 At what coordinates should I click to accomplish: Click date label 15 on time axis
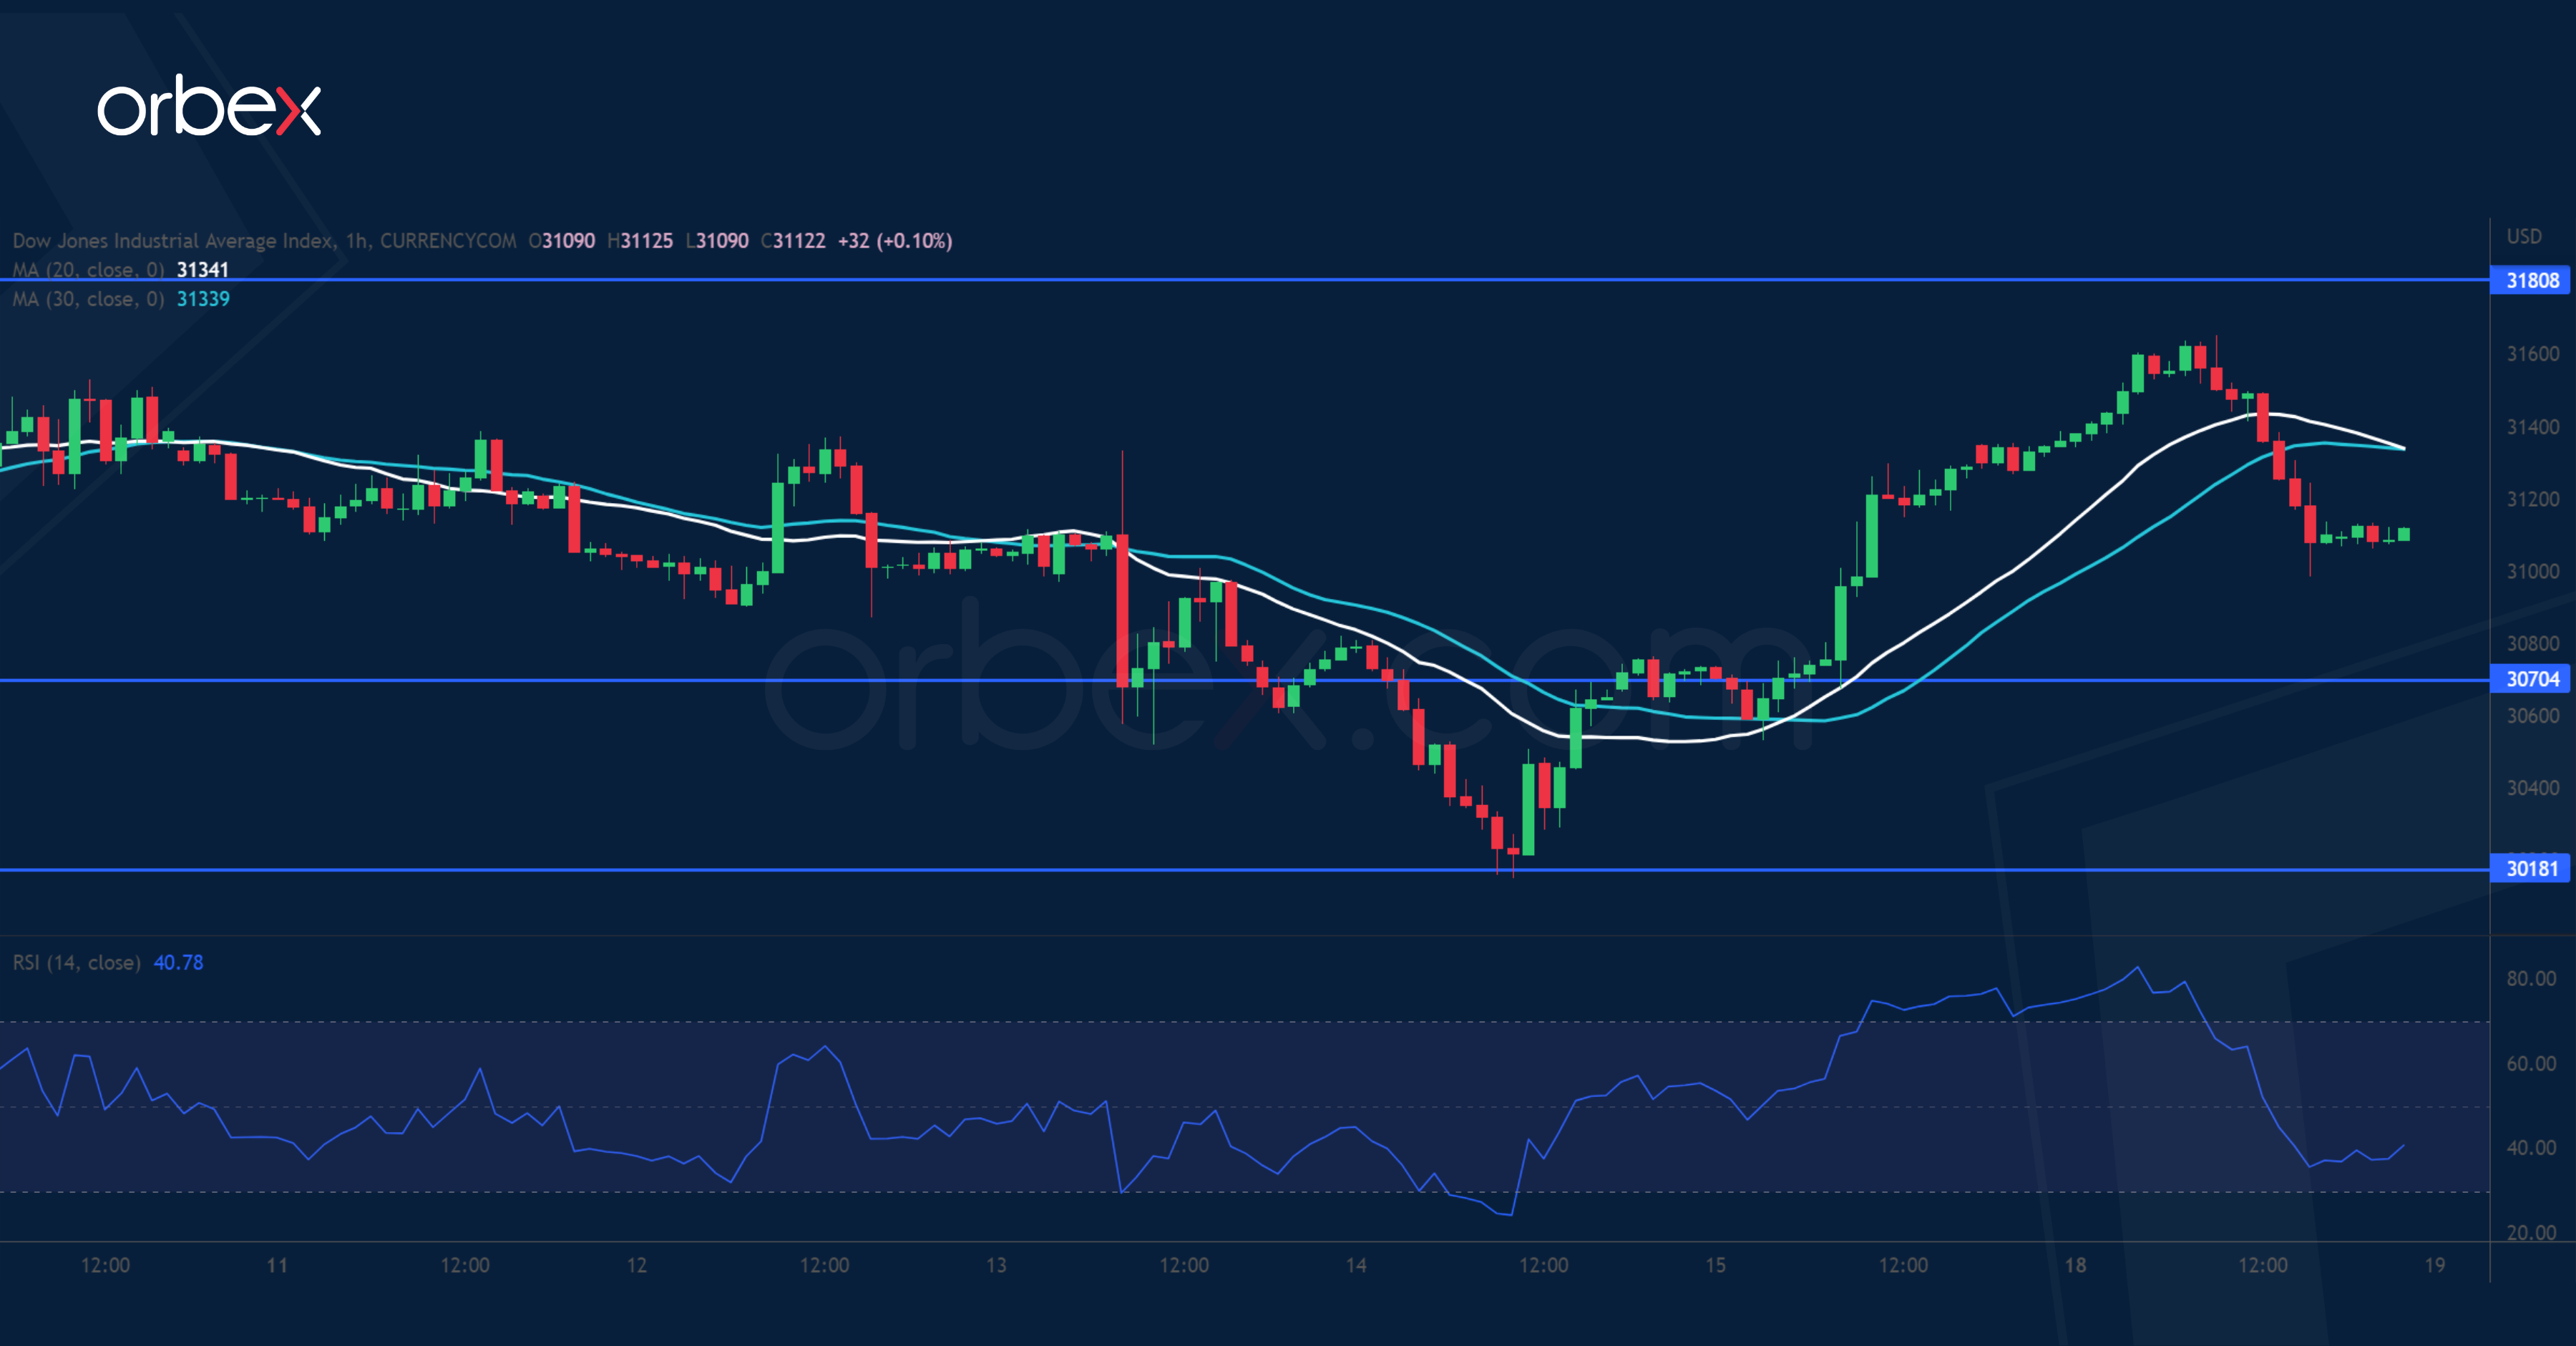[x=1715, y=1265]
